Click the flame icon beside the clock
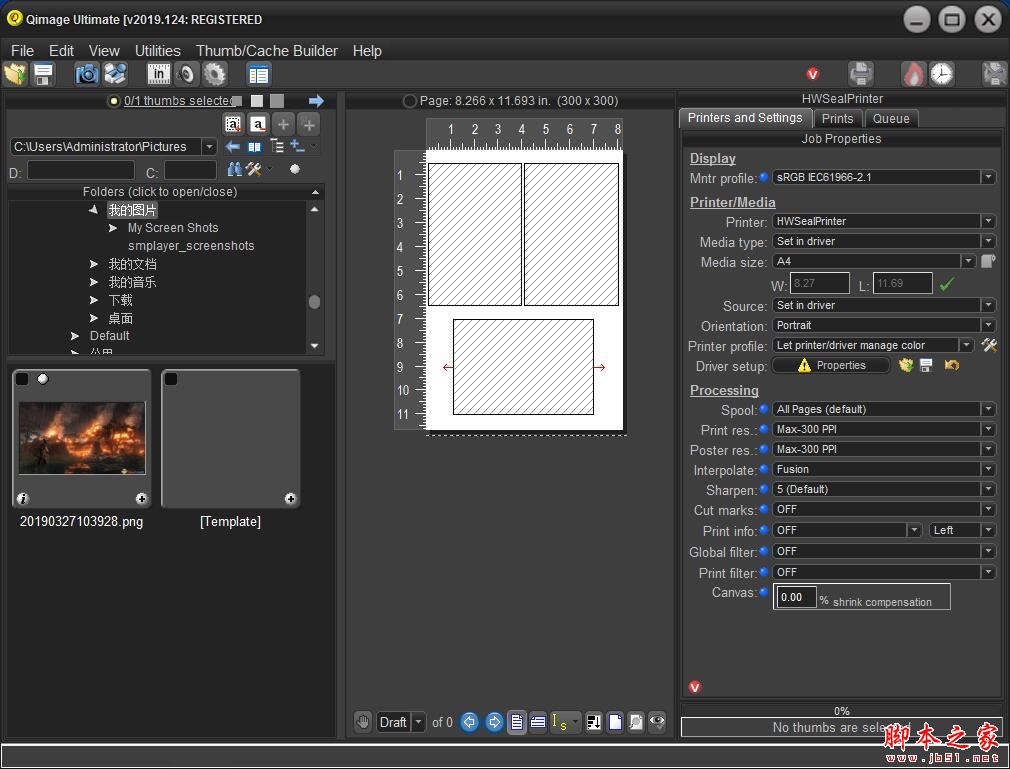This screenshot has width=1010, height=769. click(x=914, y=74)
